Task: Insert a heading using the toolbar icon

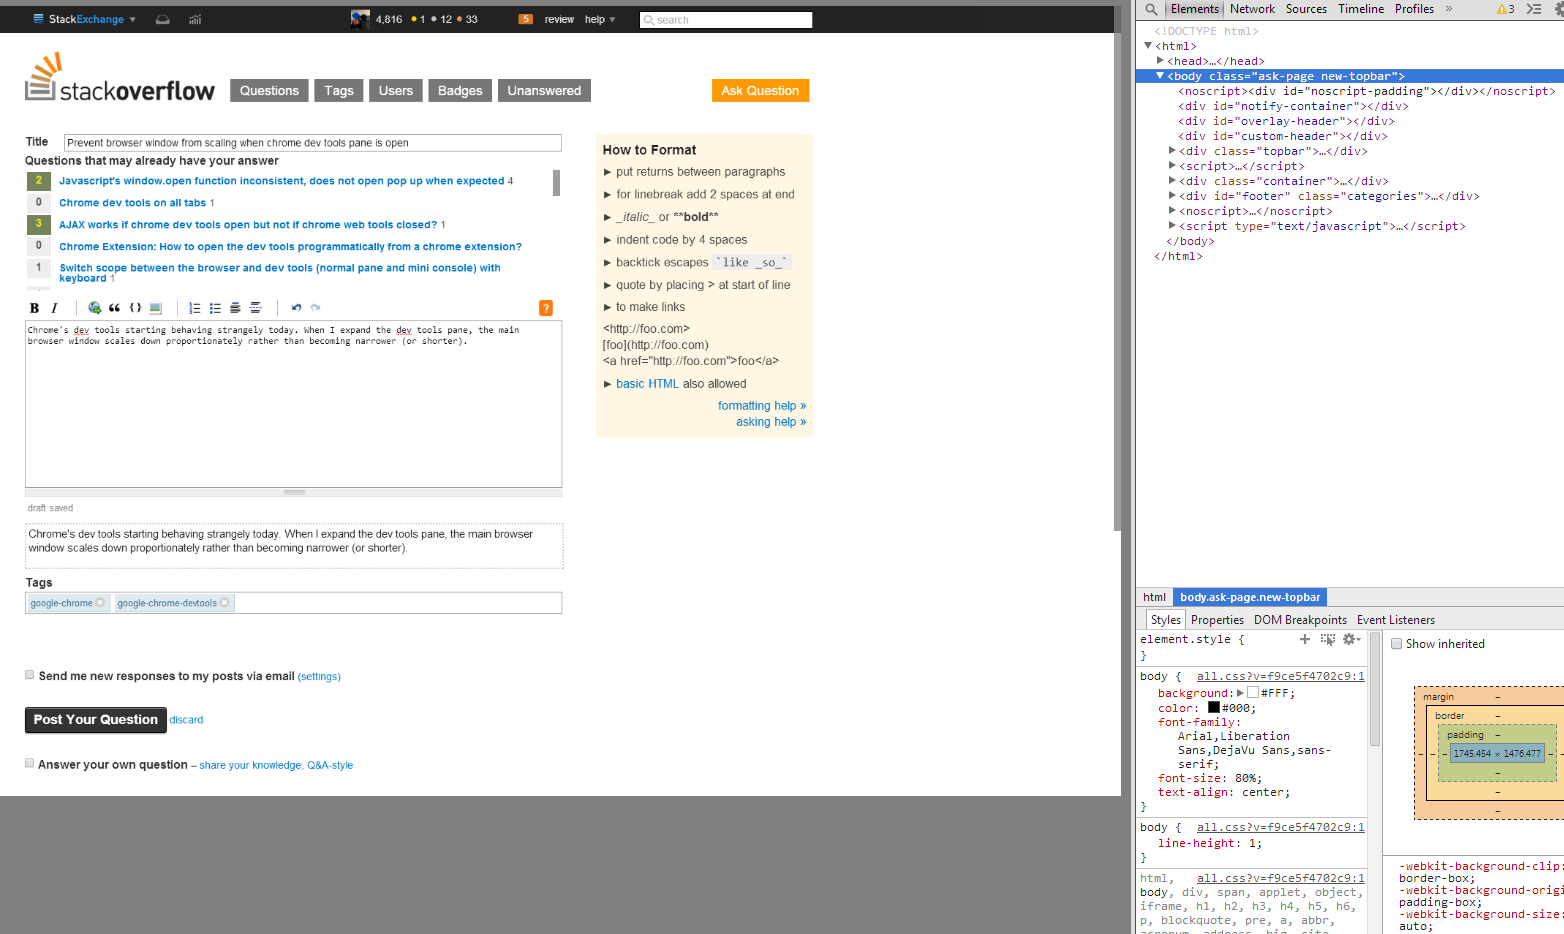Action: pos(235,308)
